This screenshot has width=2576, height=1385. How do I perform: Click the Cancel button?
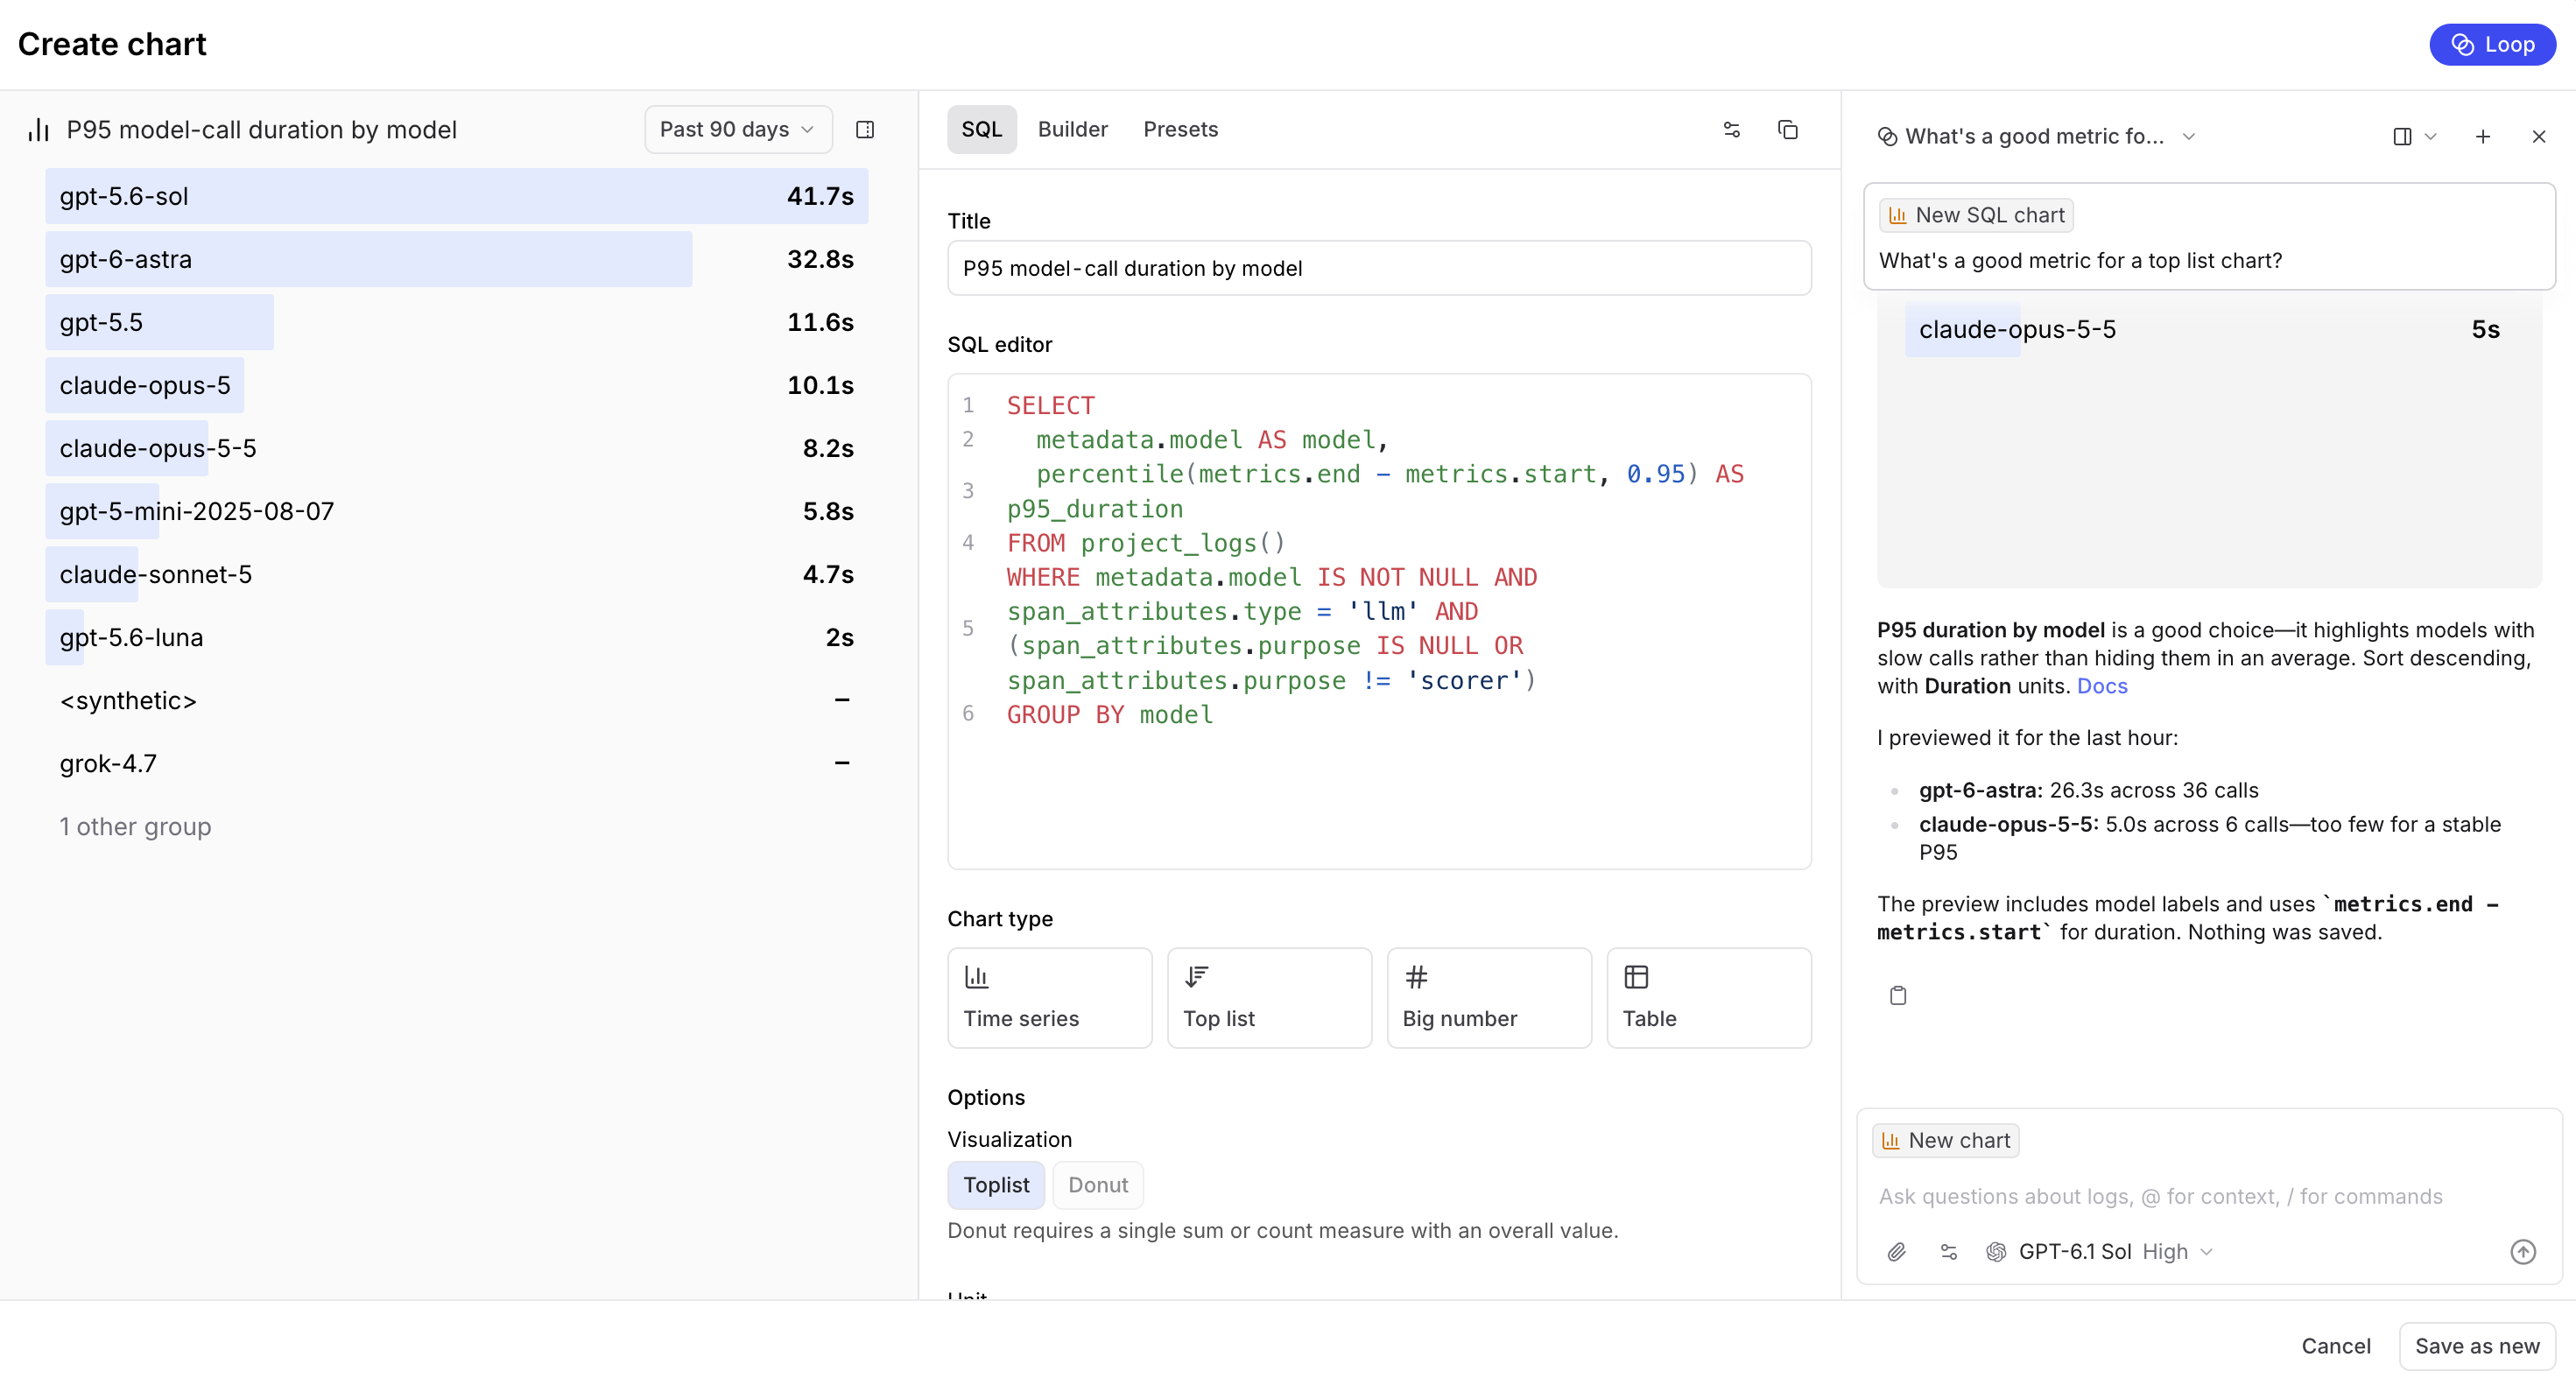(2335, 1346)
